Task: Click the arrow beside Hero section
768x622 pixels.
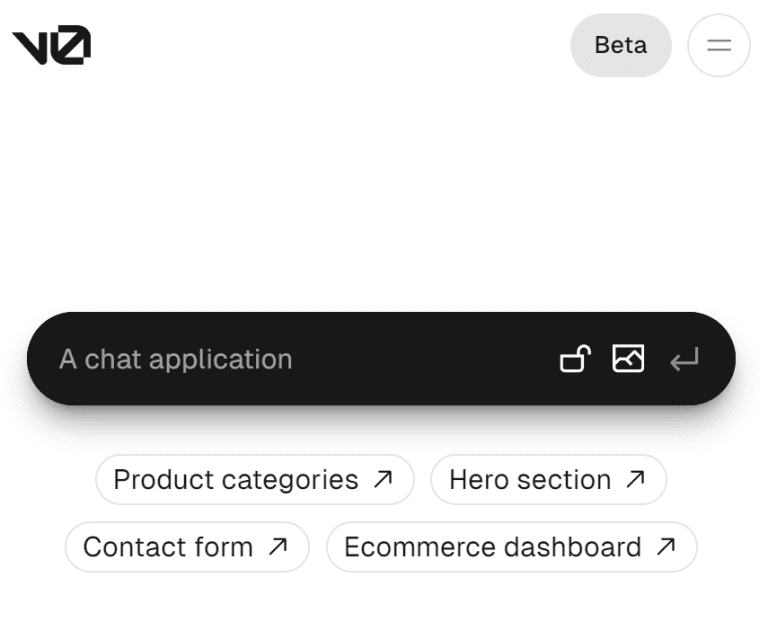Action: pyautogui.click(x=636, y=480)
